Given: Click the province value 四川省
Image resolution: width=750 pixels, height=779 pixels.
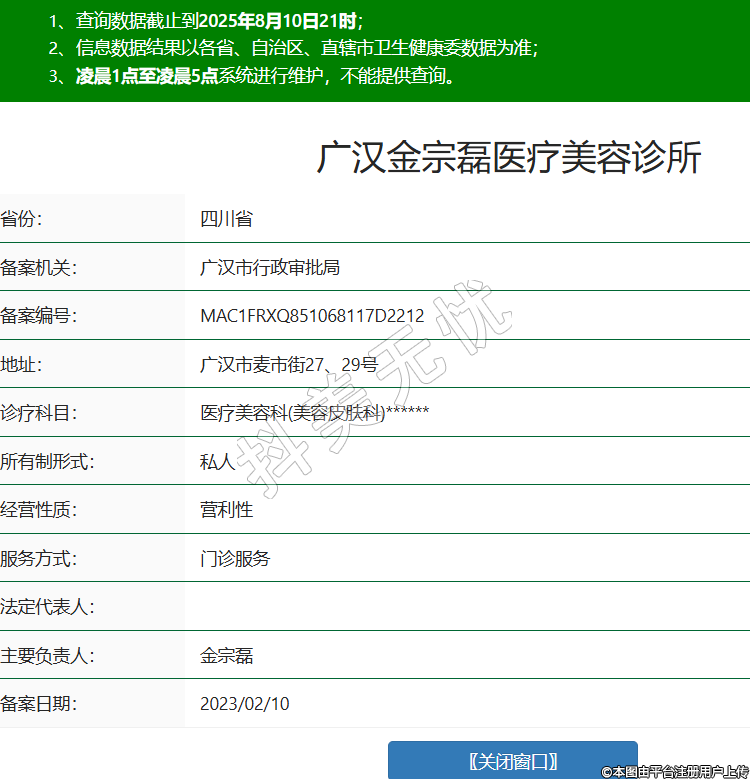Looking at the screenshot, I should [x=226, y=219].
